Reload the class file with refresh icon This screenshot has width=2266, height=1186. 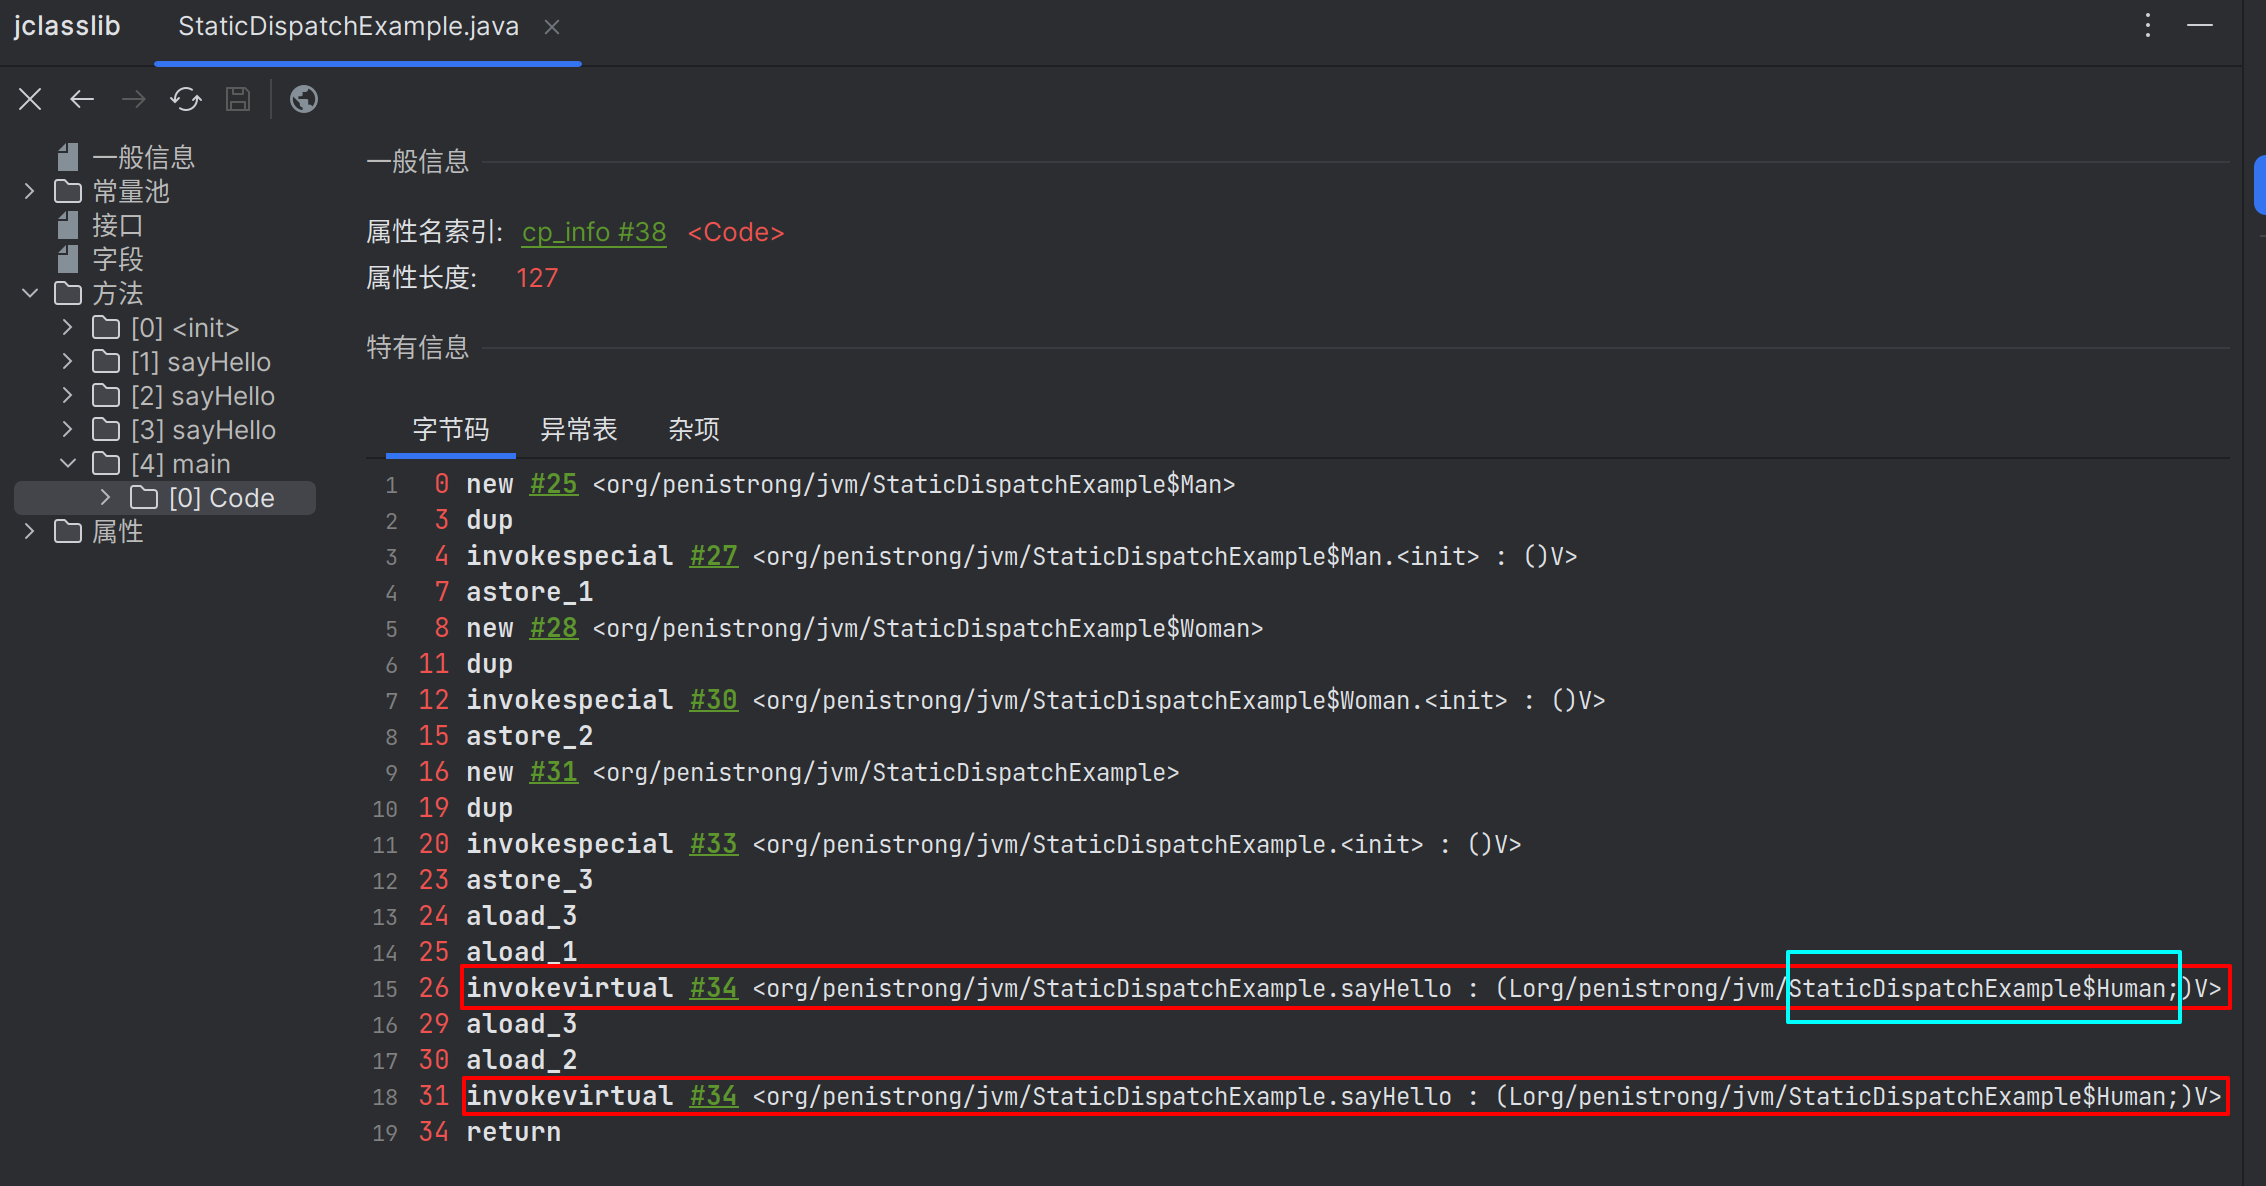click(x=186, y=99)
